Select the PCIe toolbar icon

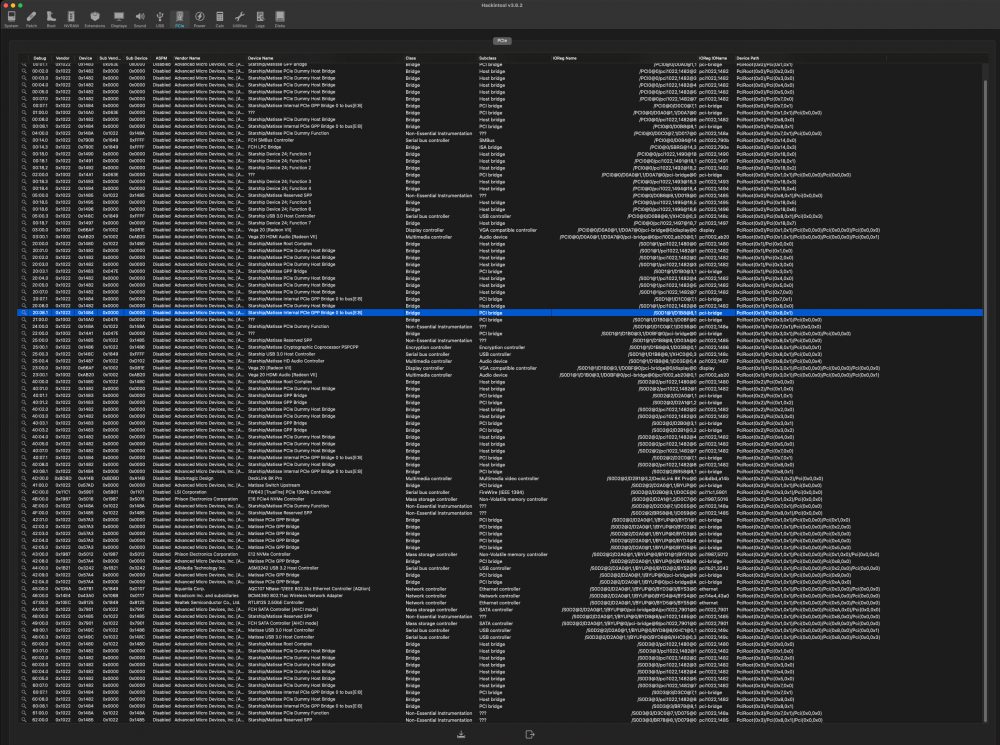[179, 18]
